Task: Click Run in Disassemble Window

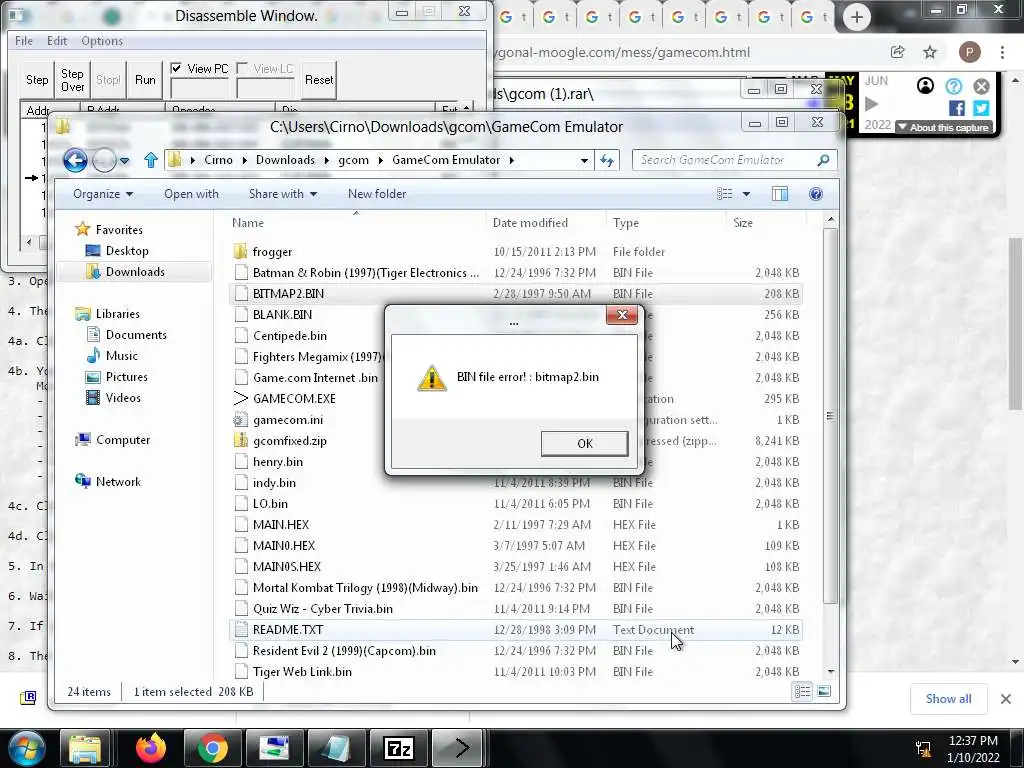Action: click(x=145, y=80)
